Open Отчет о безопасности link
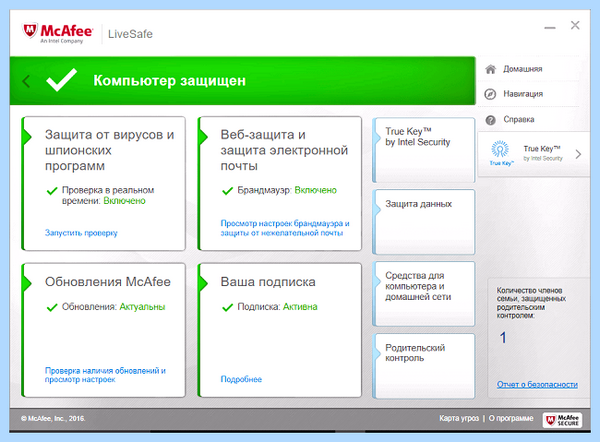Screen dimensions: 600x442 [537, 384]
